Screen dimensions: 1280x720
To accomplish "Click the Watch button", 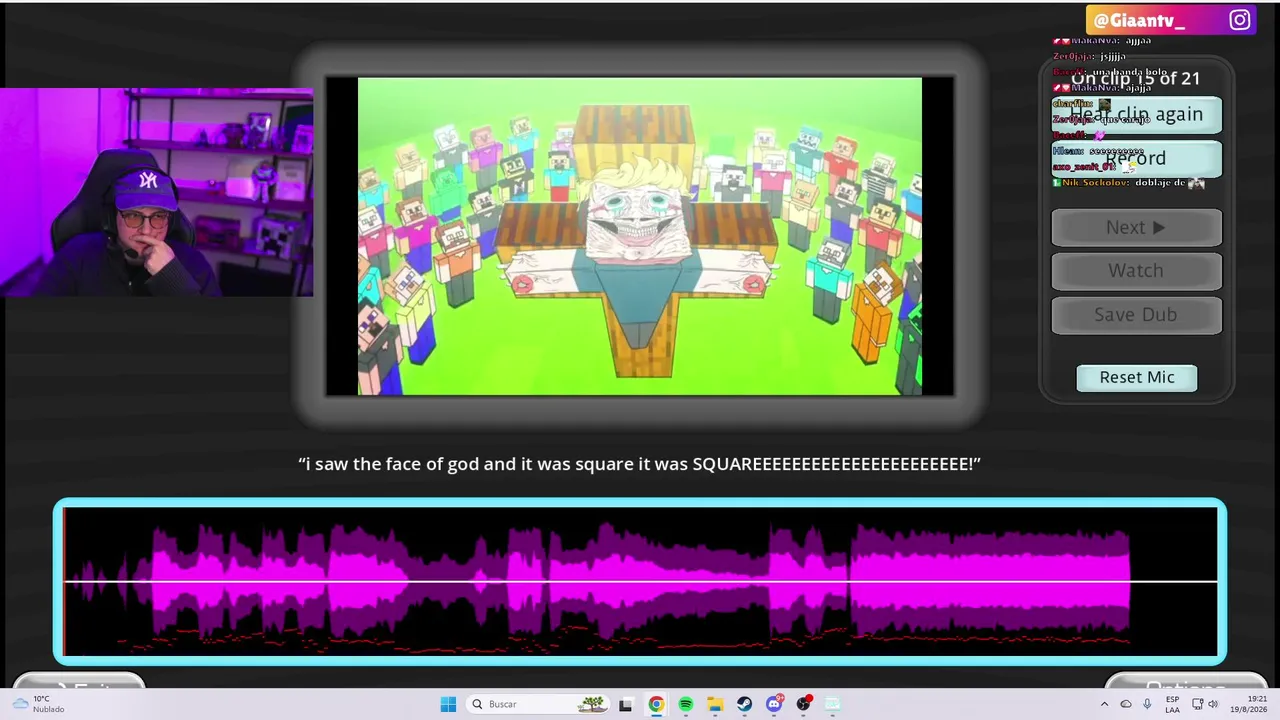I will coord(1136,271).
